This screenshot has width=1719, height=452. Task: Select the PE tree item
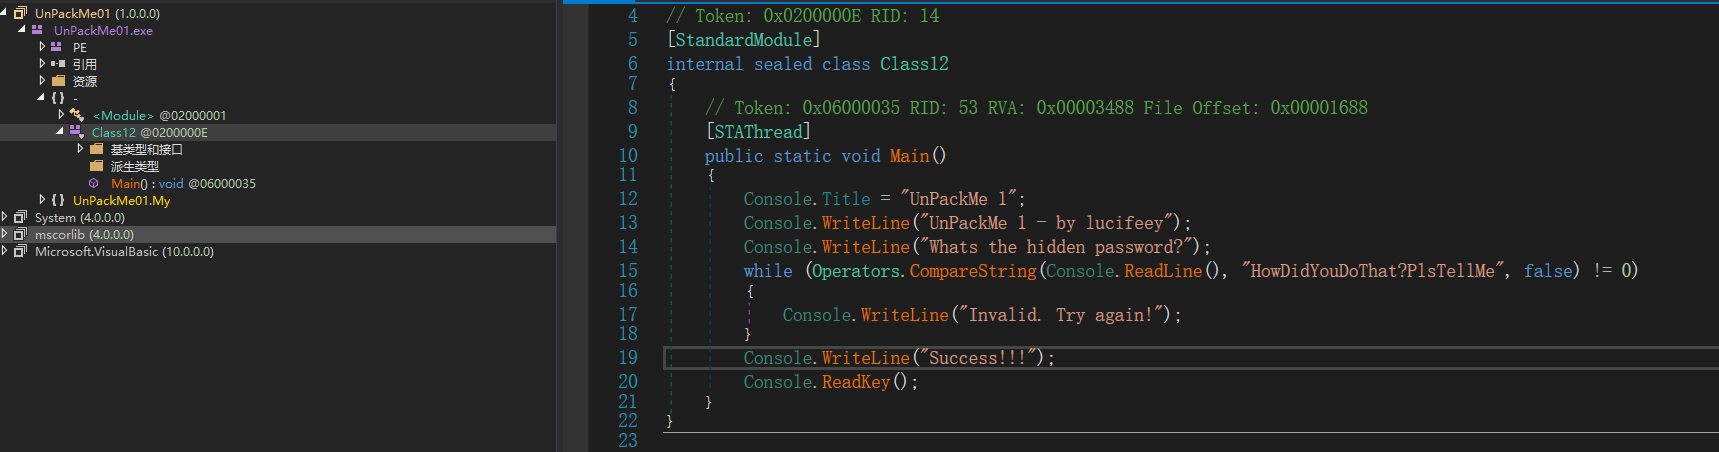click(x=80, y=47)
